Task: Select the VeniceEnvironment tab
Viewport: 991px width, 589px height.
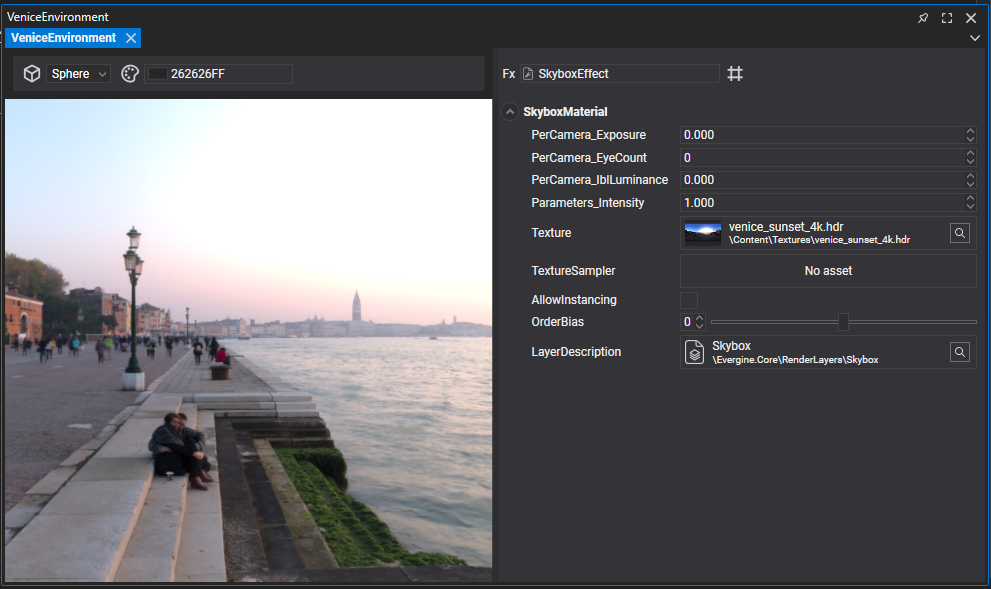Action: pyautogui.click(x=63, y=38)
